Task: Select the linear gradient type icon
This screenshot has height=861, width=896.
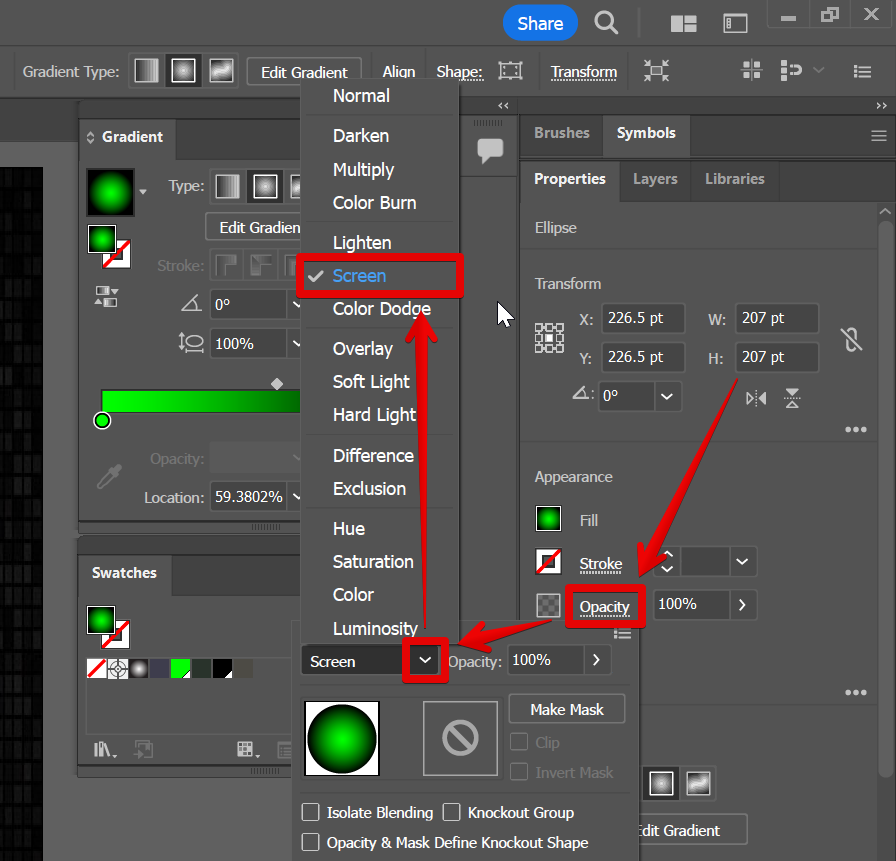Action: (148, 71)
